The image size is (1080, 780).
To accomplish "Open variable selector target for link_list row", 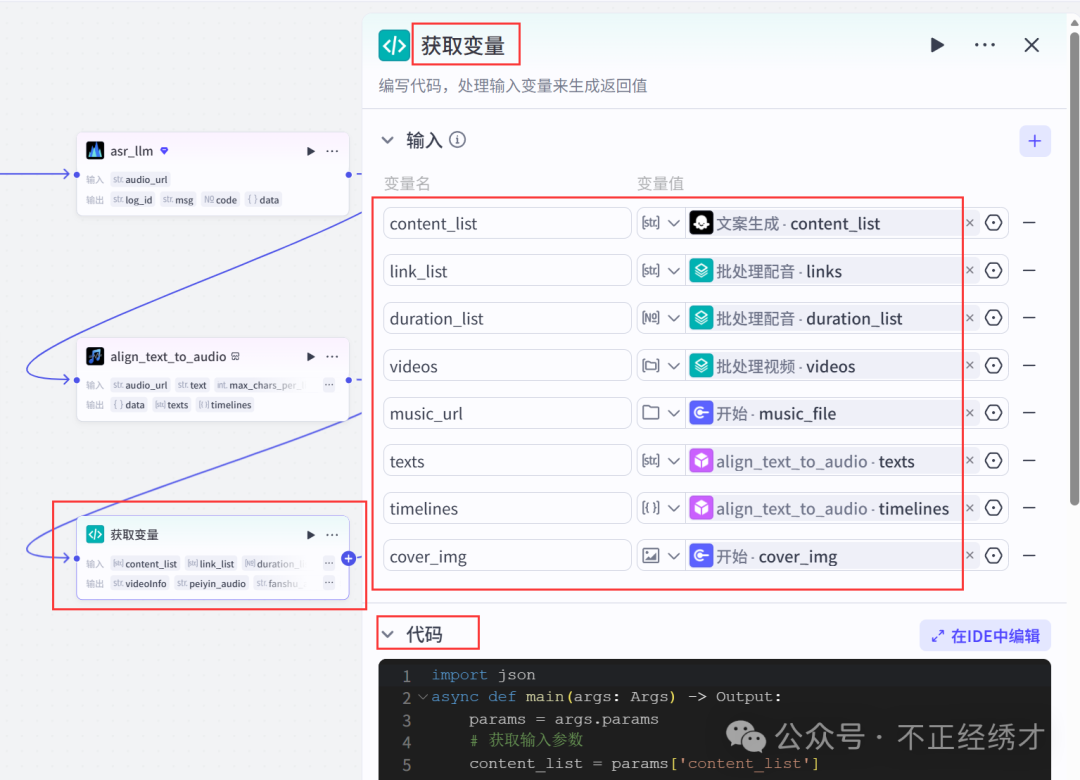I will click(993, 271).
